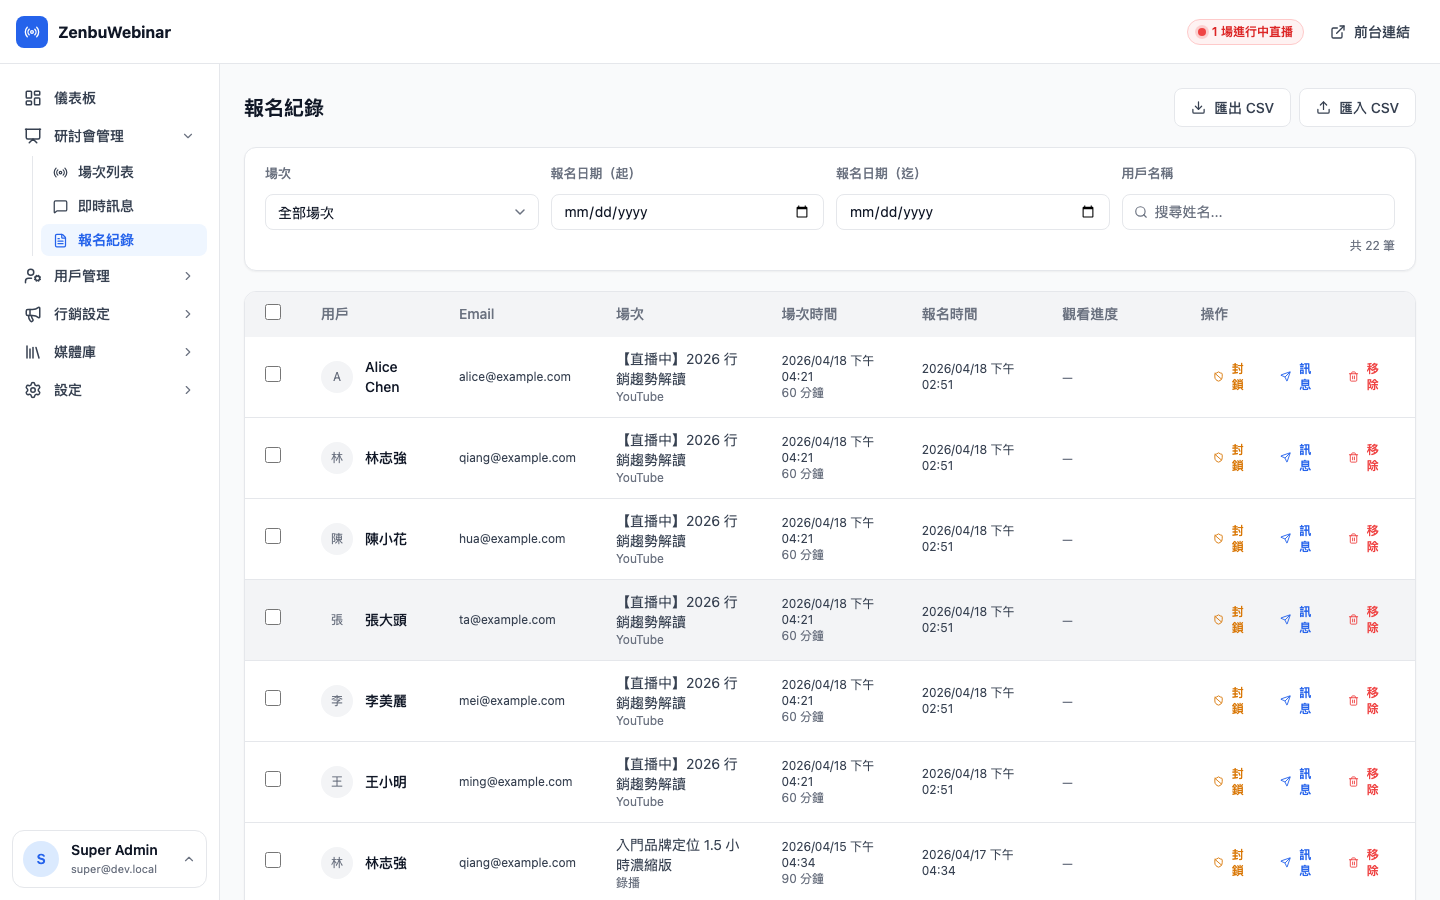Click the 搜尋姓名 search input field
1440x900 pixels.
tap(1258, 212)
